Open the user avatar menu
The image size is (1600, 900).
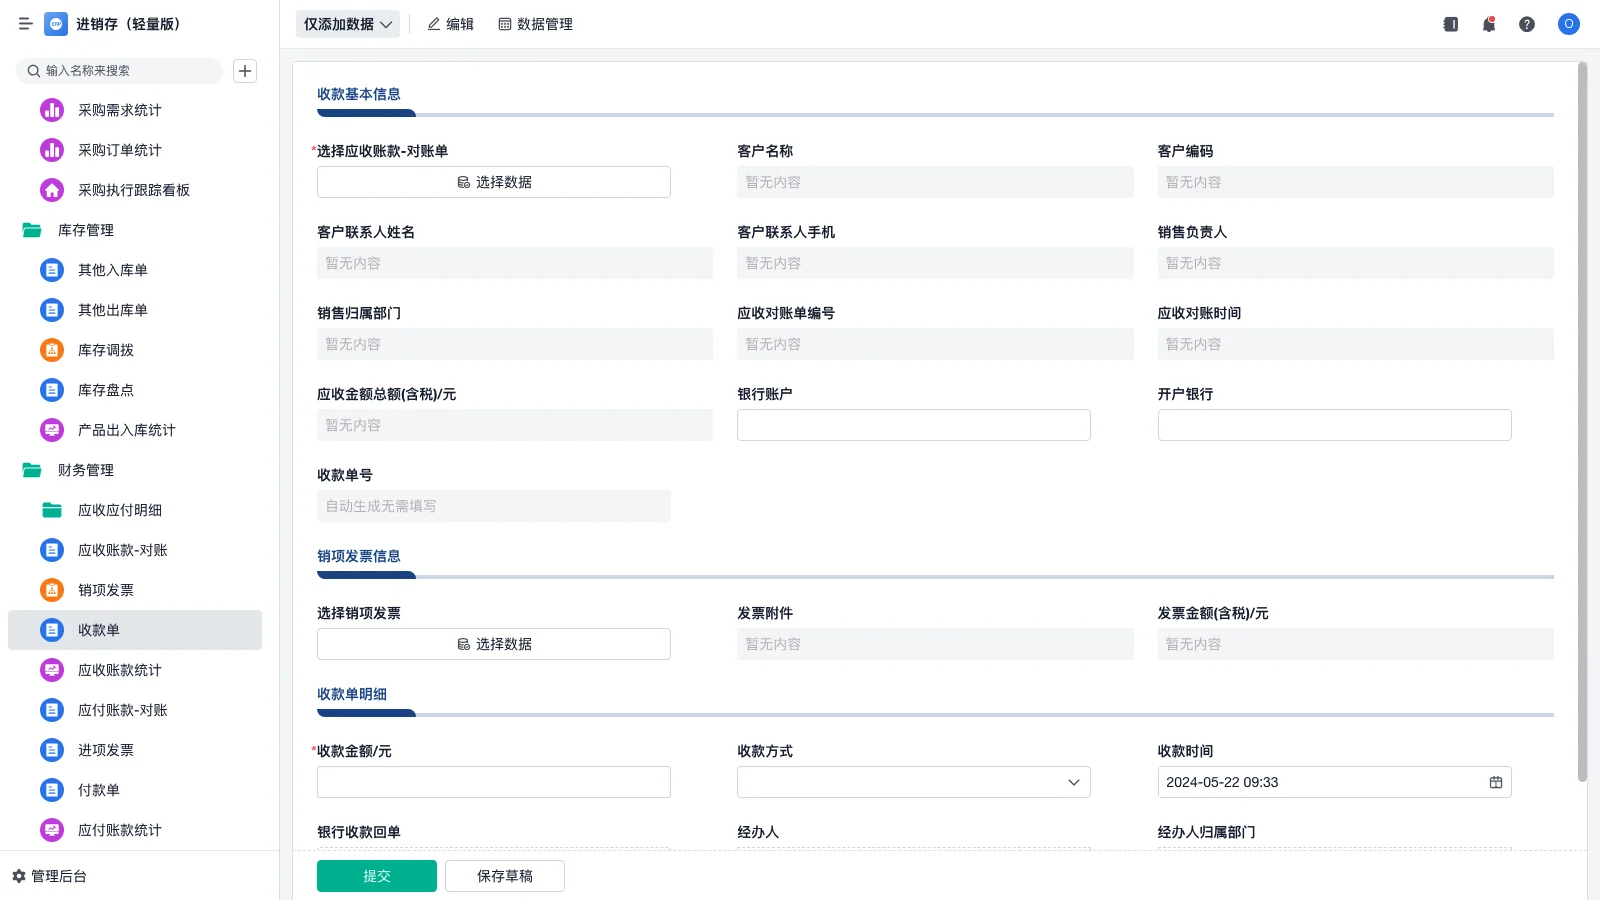pos(1569,24)
